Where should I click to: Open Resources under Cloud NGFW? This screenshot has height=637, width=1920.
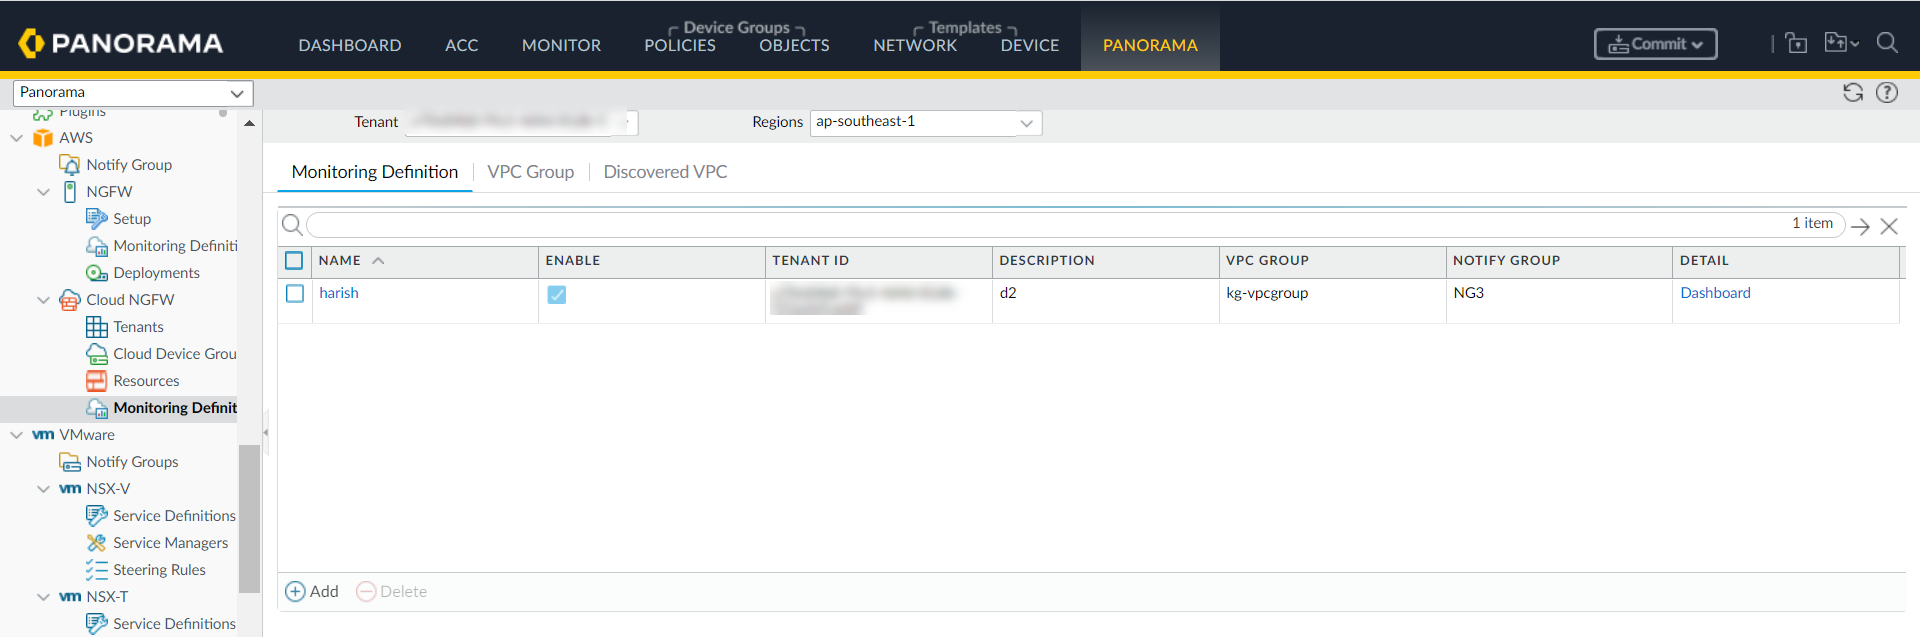[x=146, y=381]
